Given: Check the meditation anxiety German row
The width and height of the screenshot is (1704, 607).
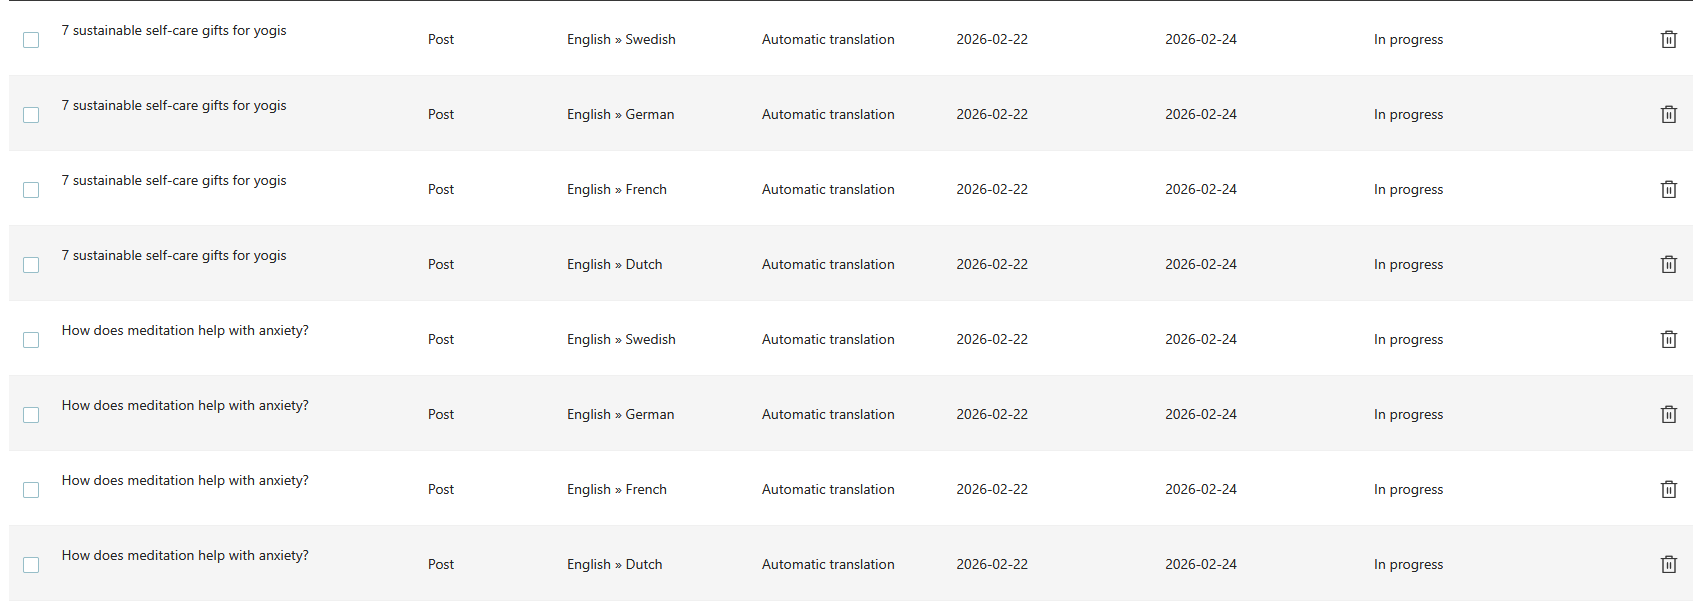Looking at the screenshot, I should [31, 415].
